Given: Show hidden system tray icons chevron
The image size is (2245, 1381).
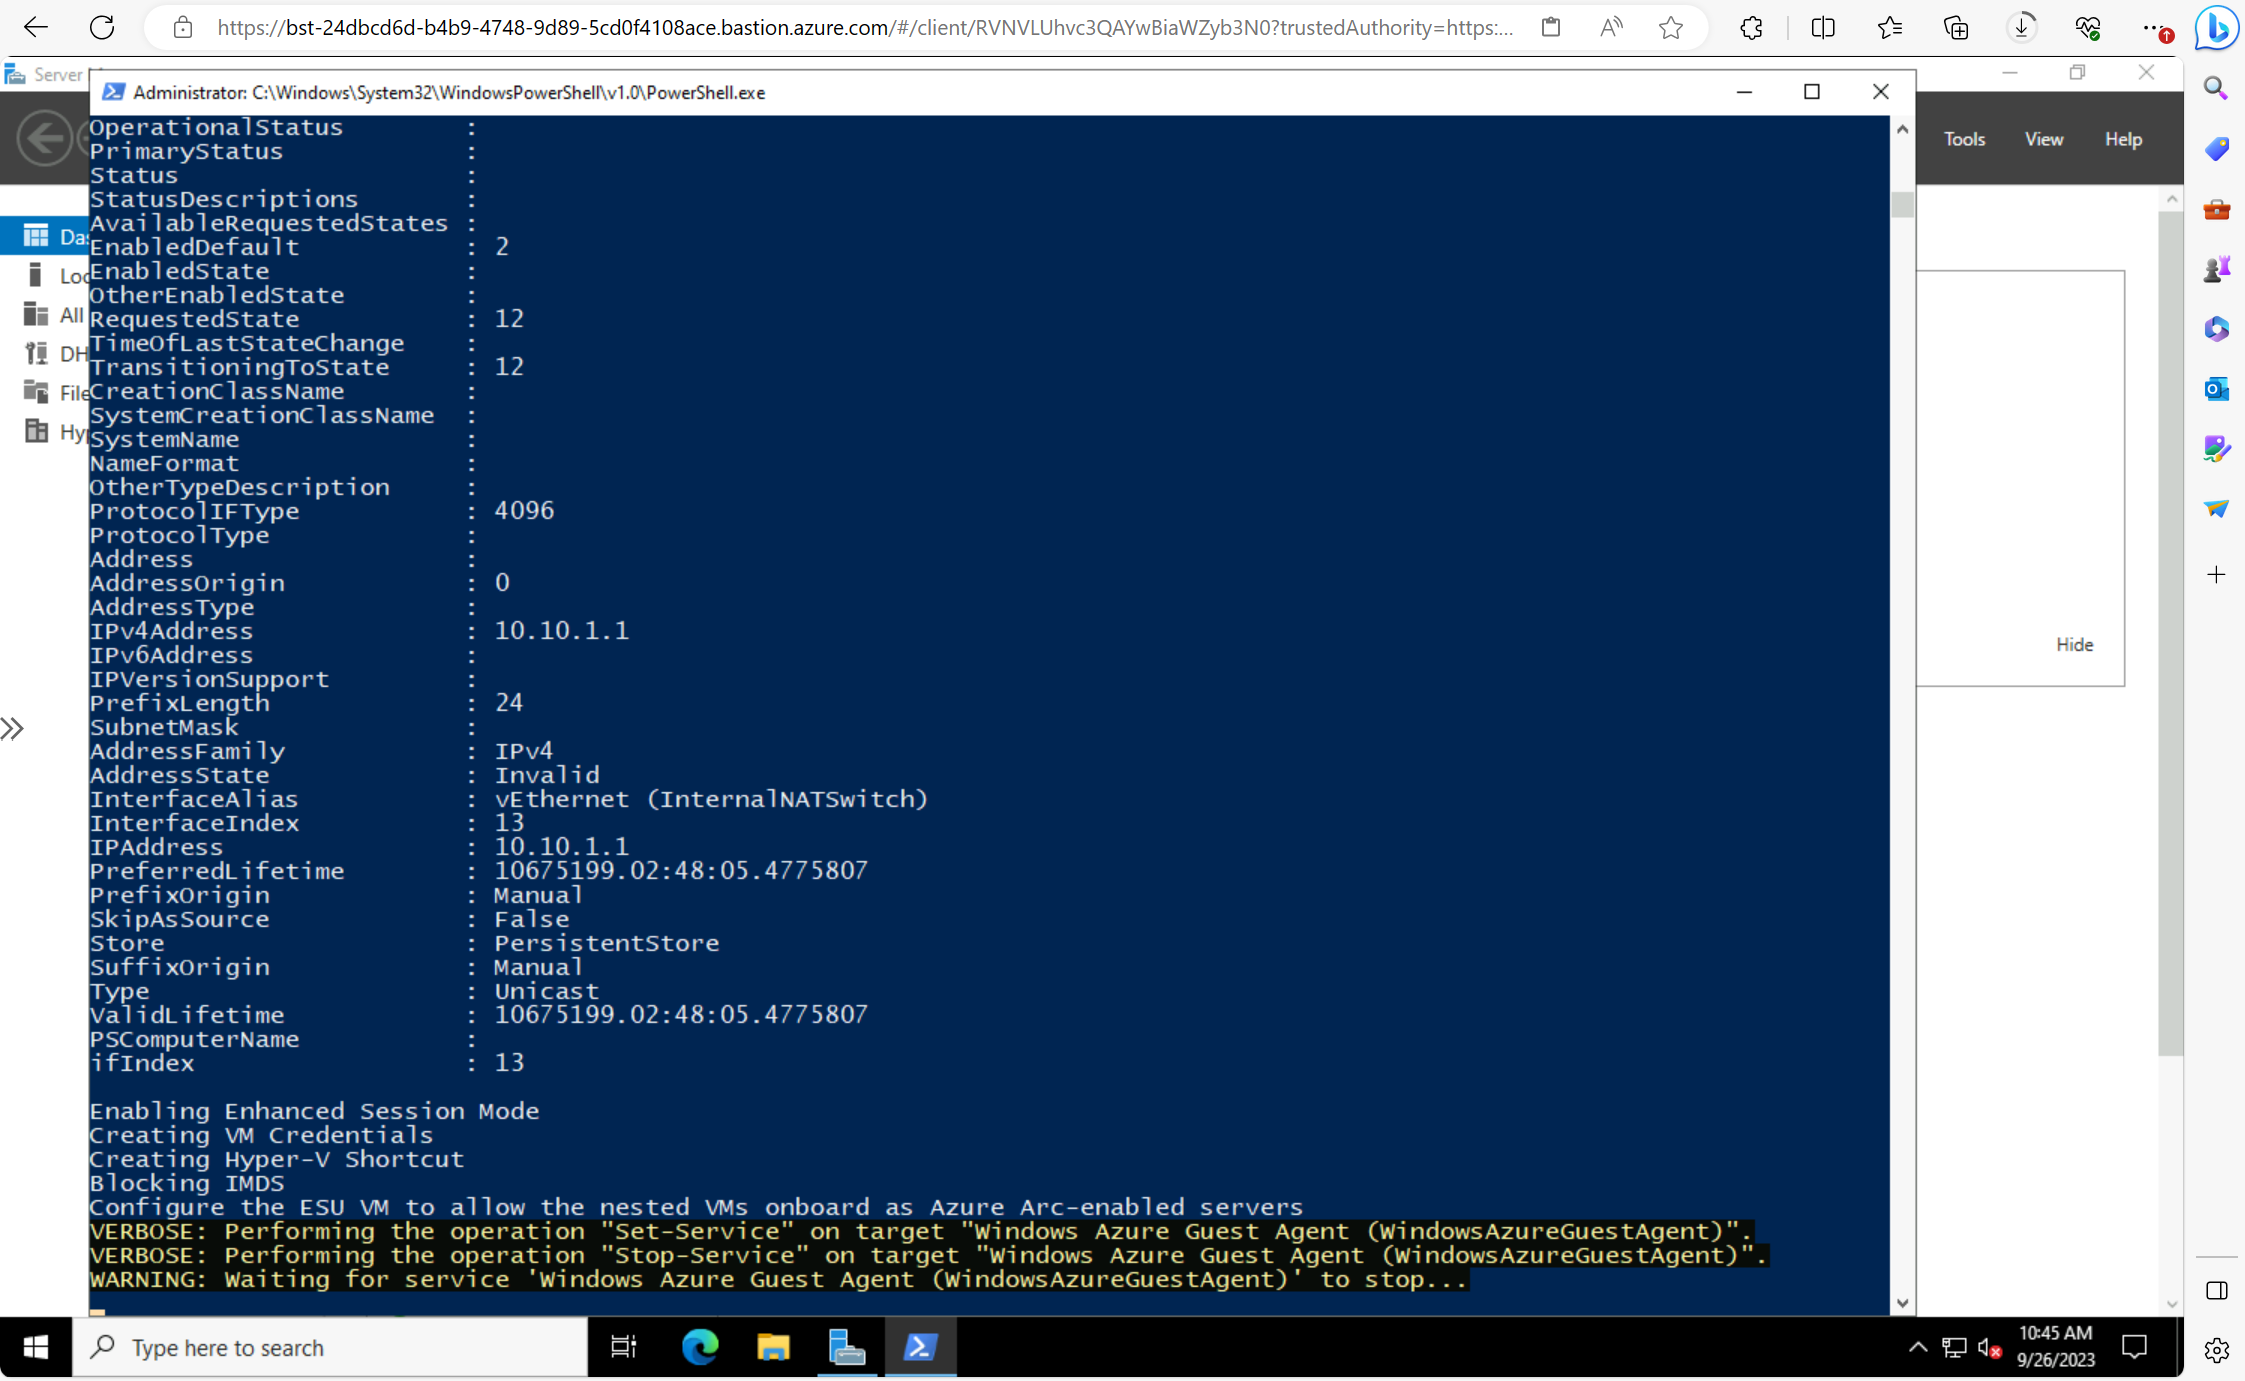Looking at the screenshot, I should click(1916, 1347).
